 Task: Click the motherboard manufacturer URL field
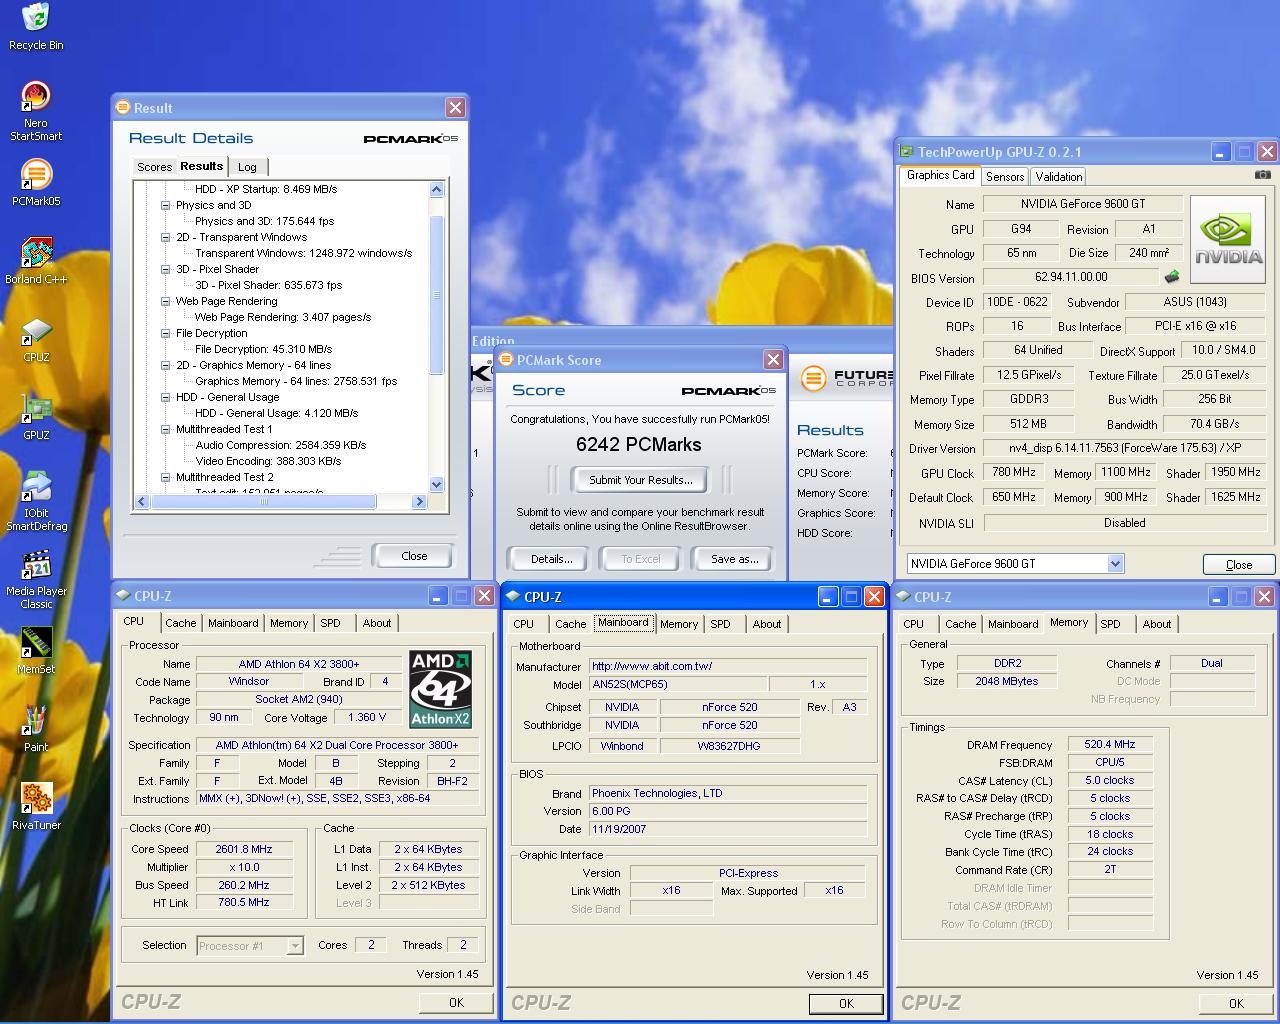[728, 666]
